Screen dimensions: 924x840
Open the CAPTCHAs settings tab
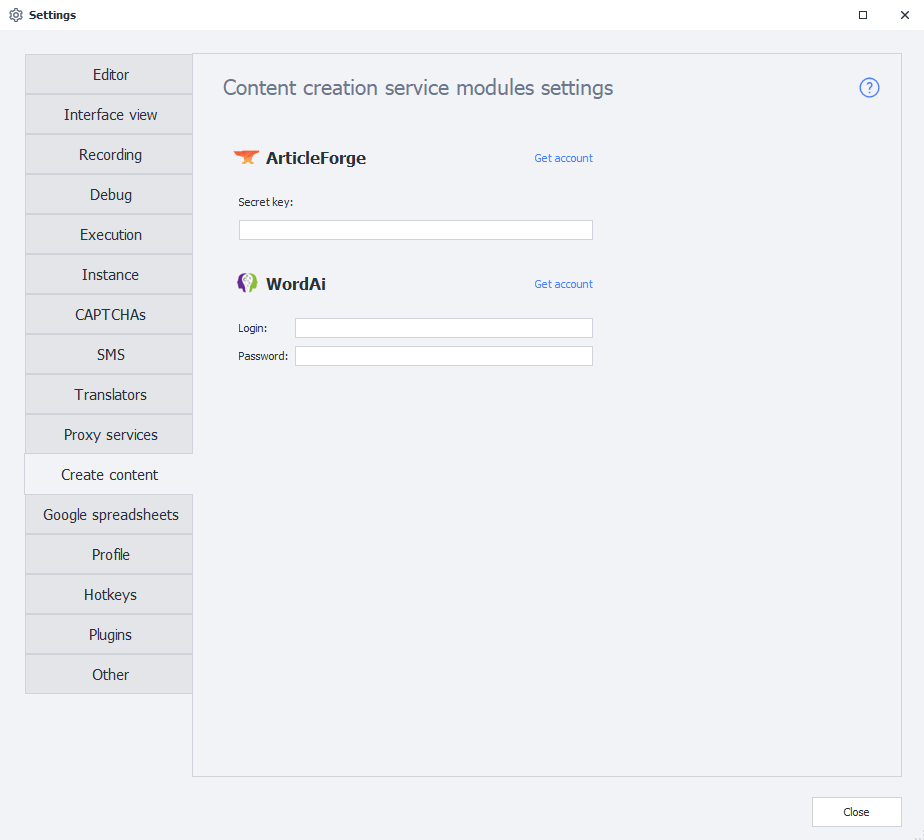pyautogui.click(x=110, y=315)
